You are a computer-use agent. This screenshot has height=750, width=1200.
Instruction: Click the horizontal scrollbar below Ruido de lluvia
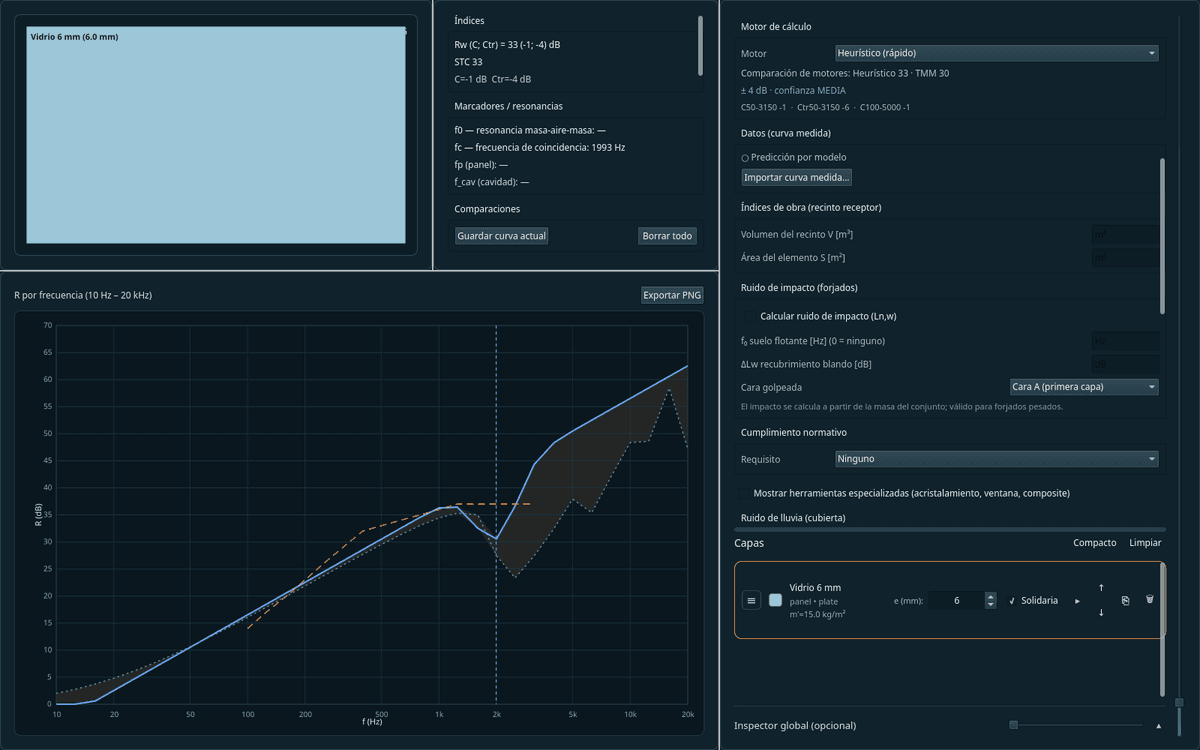(950, 528)
